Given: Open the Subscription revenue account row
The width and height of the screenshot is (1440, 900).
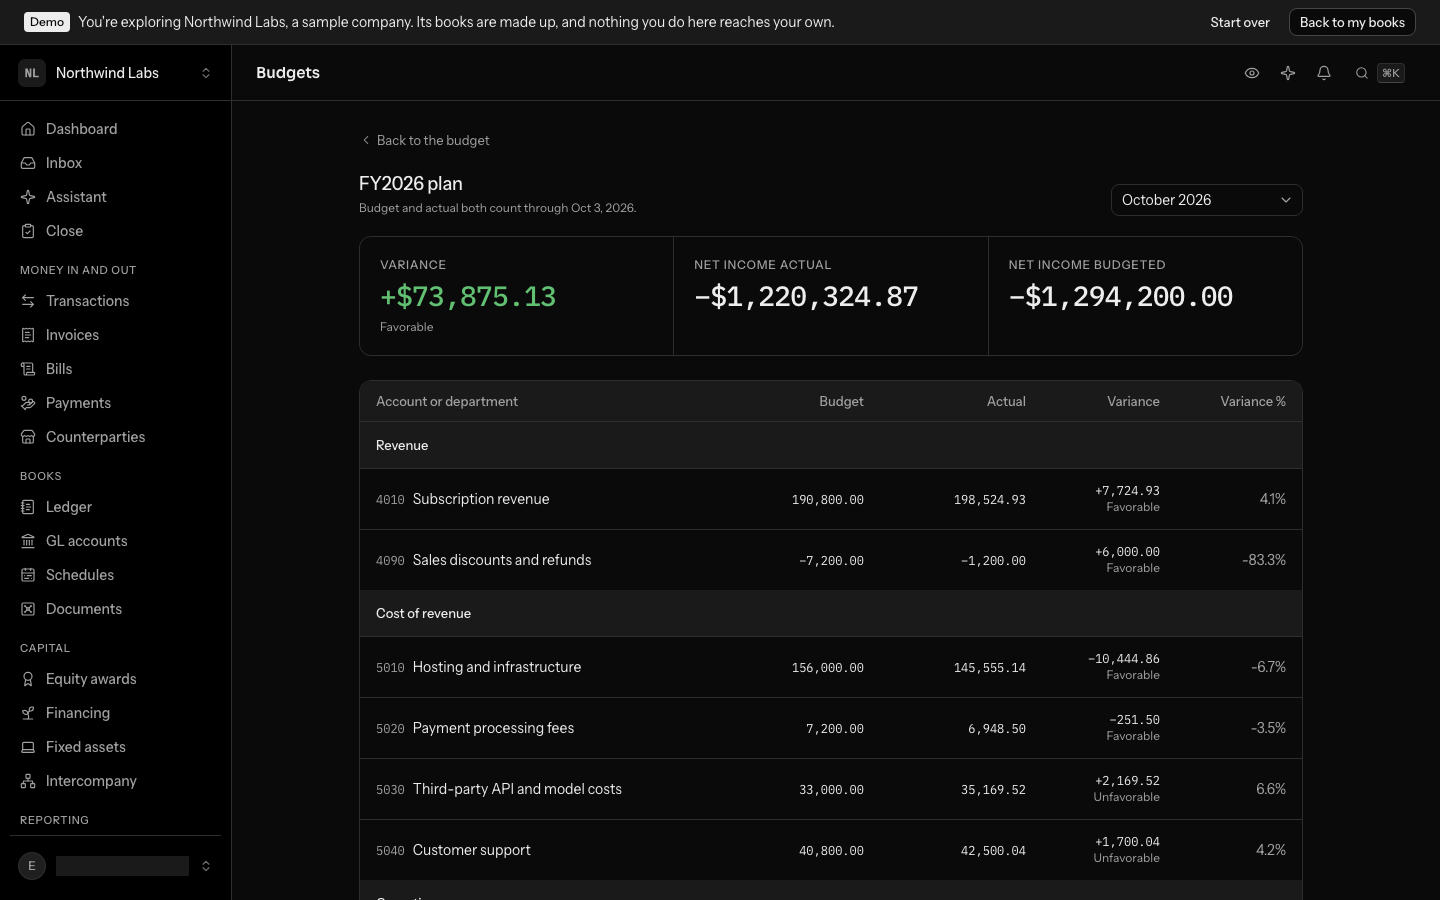Looking at the screenshot, I should pyautogui.click(x=831, y=499).
